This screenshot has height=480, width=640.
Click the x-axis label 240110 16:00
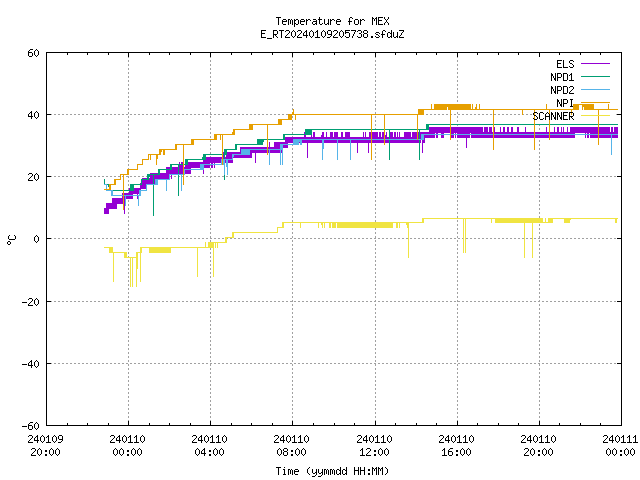pos(456,446)
